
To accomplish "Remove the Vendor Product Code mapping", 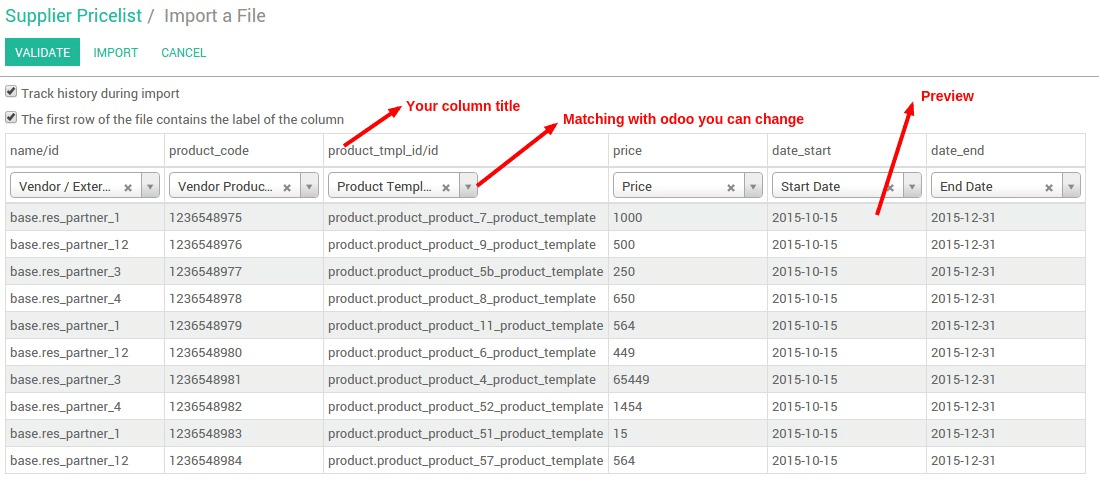I will (x=287, y=187).
